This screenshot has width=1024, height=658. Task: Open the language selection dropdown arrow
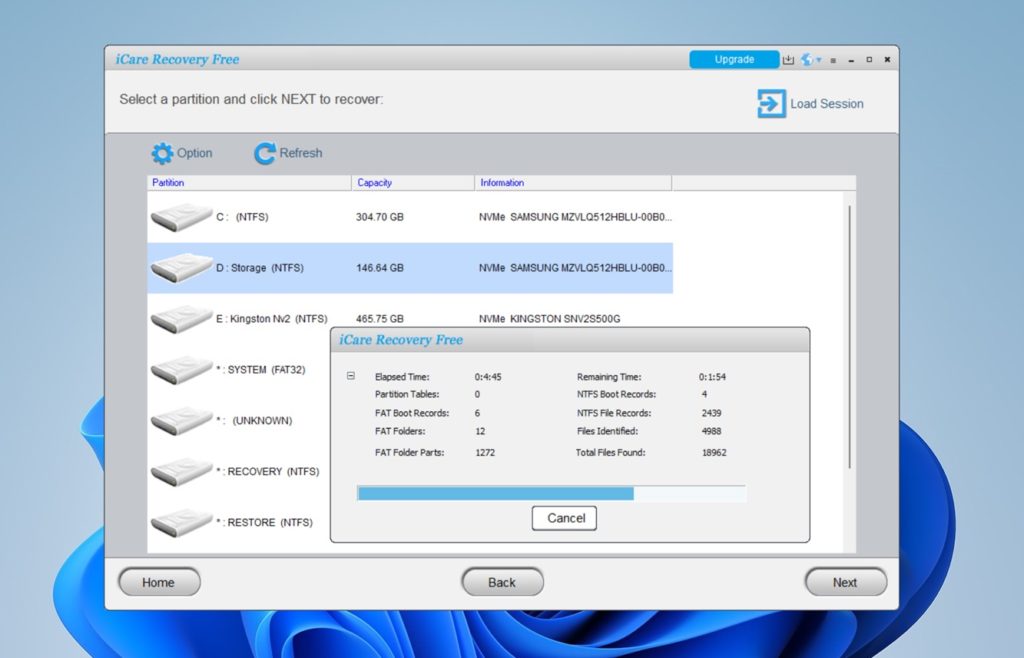(x=819, y=59)
